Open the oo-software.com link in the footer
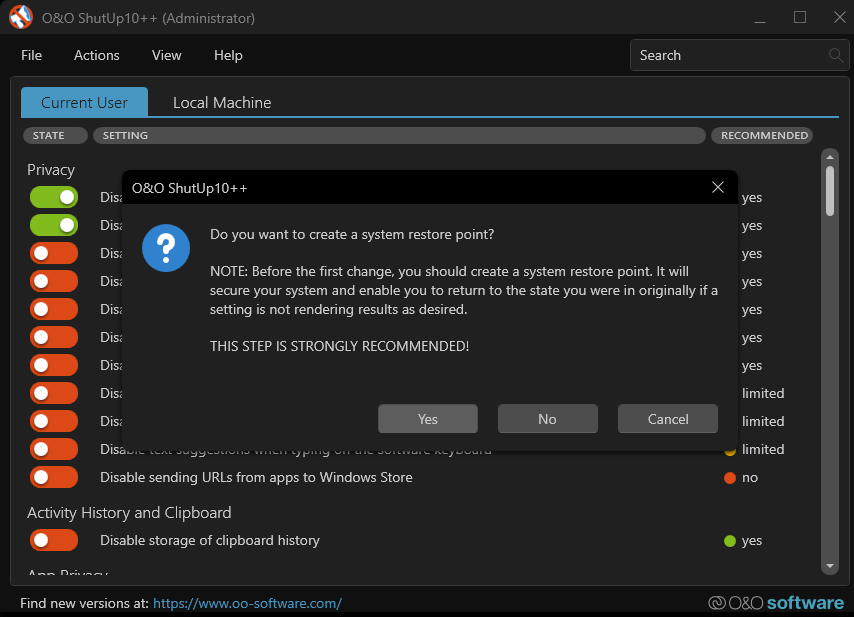 (247, 603)
